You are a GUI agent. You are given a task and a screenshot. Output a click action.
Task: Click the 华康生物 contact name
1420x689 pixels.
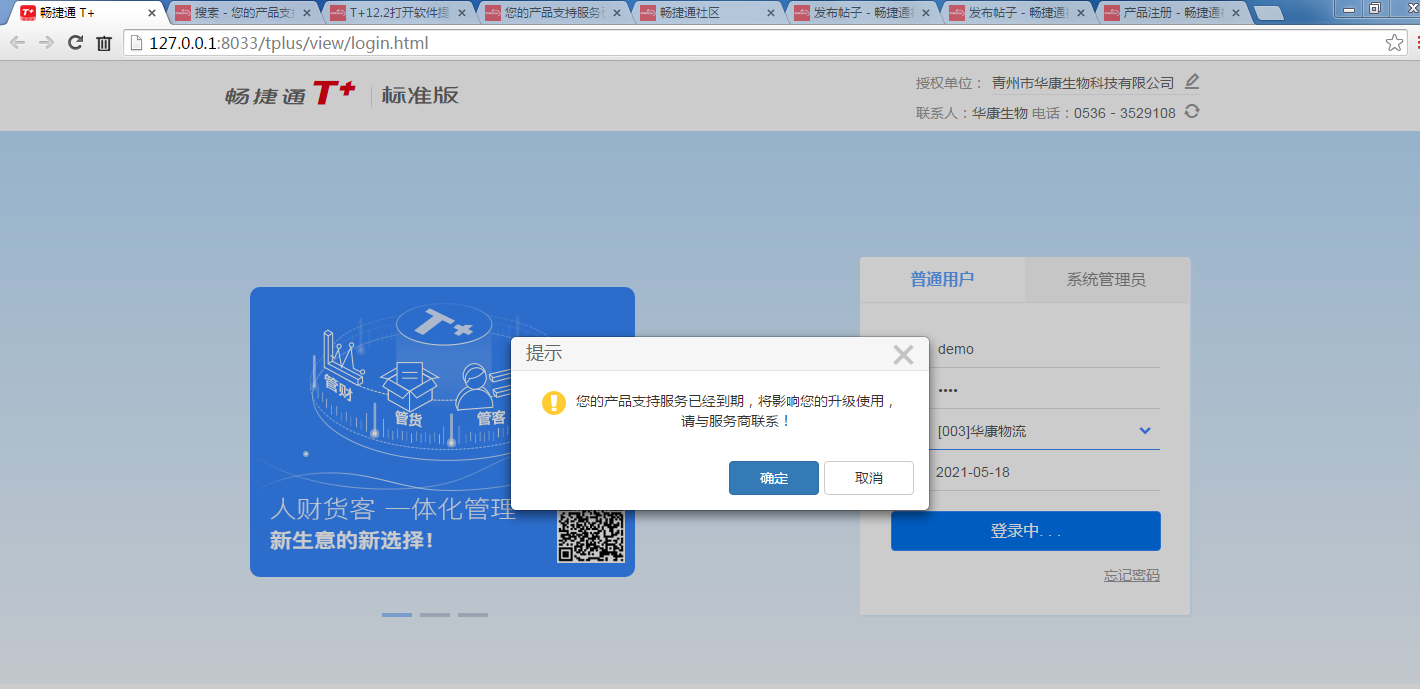pos(1000,113)
